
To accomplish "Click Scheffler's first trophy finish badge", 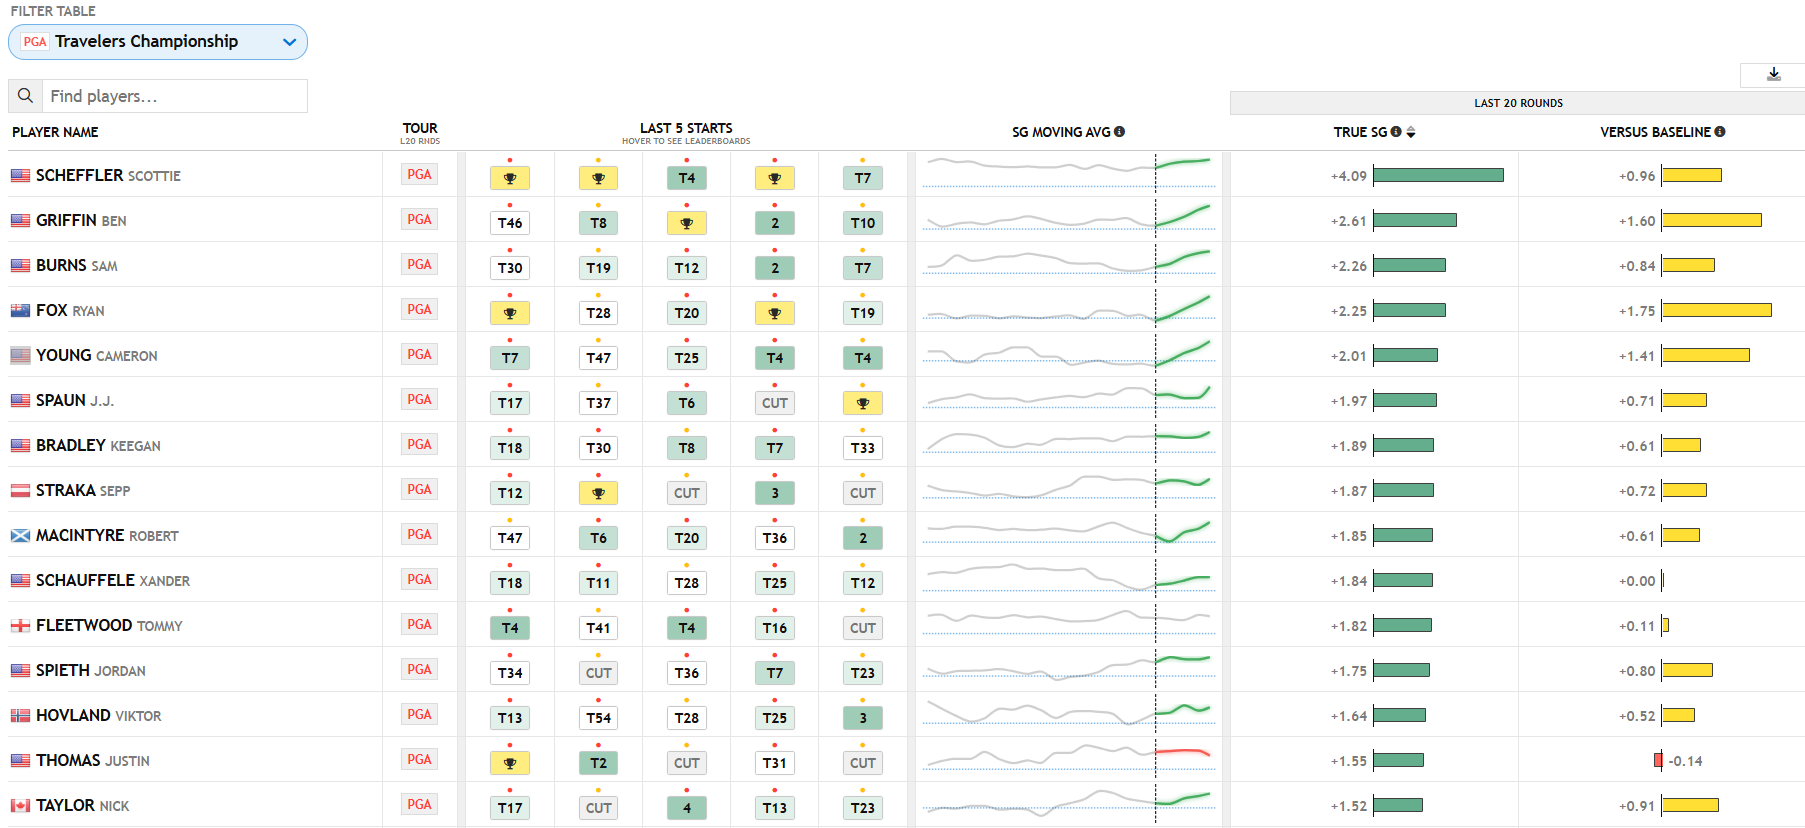I will coord(510,178).
